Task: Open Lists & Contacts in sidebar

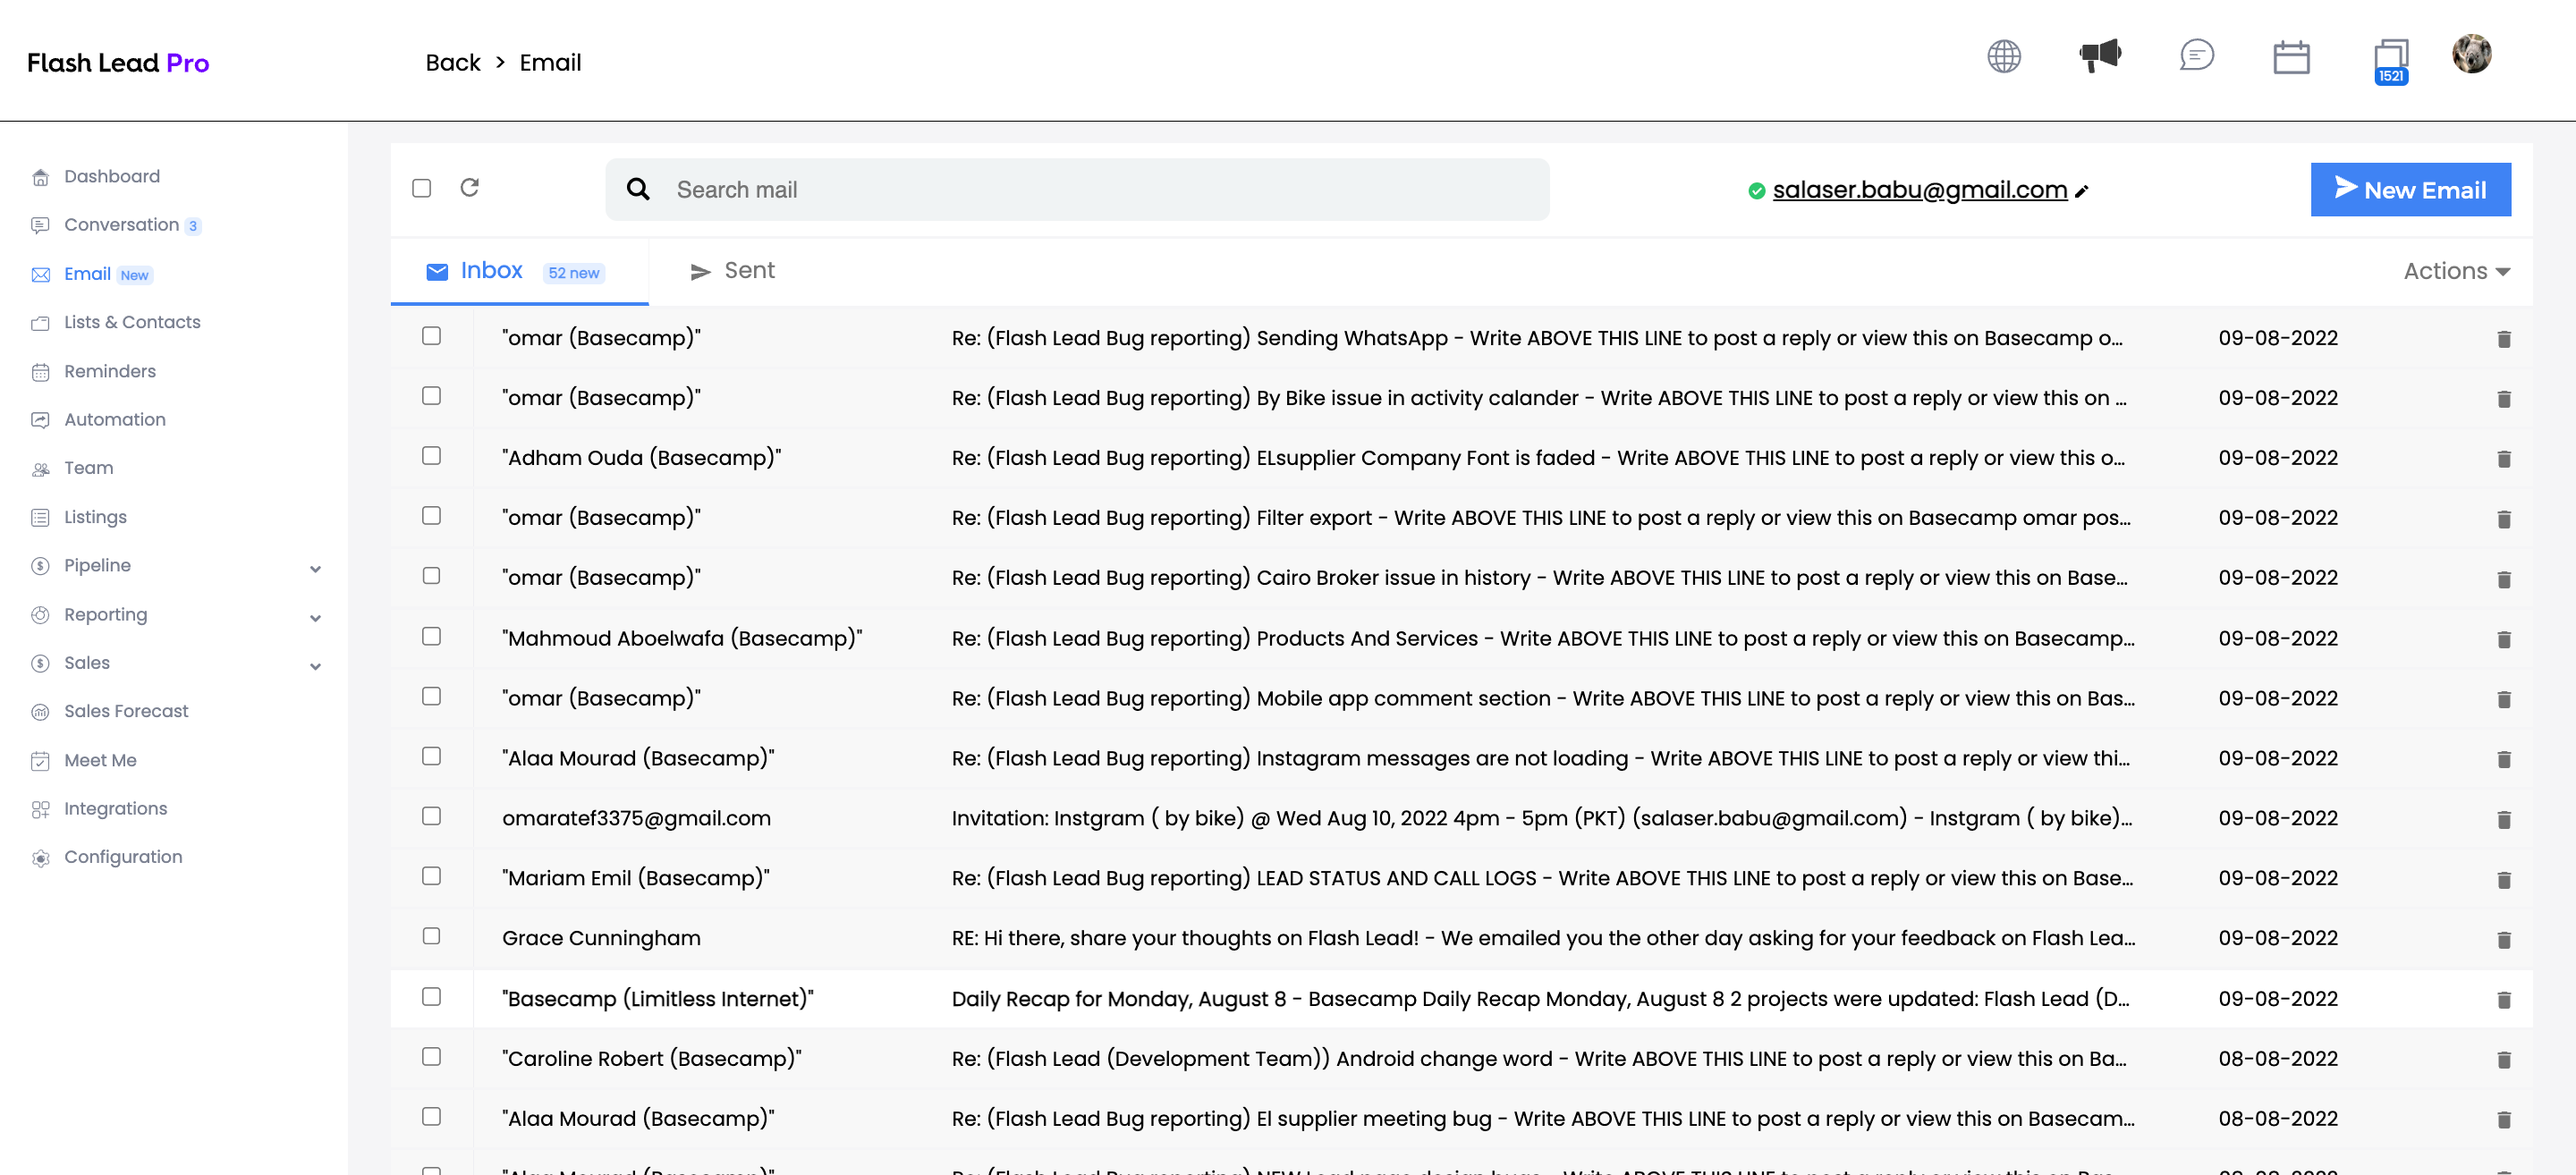Action: pos(132,322)
